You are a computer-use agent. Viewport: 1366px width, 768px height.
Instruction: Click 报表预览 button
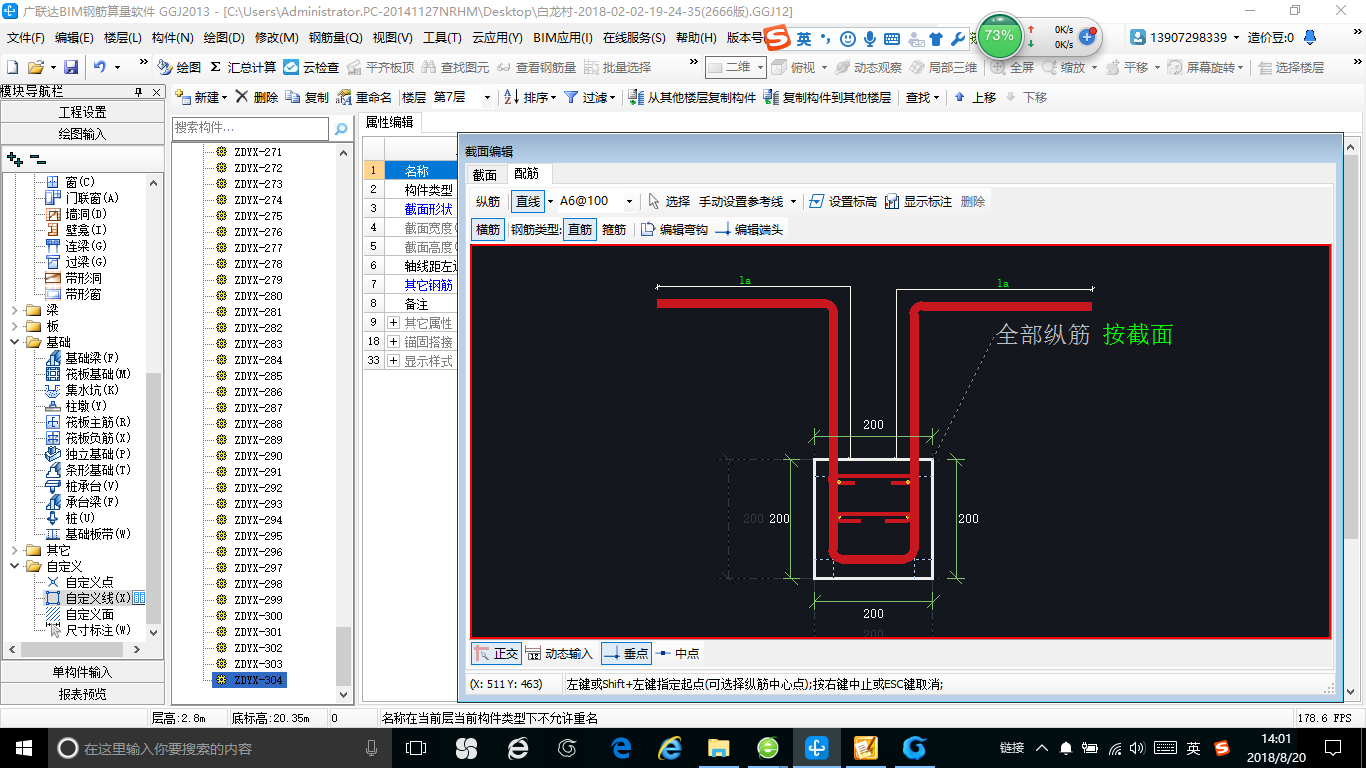82,694
